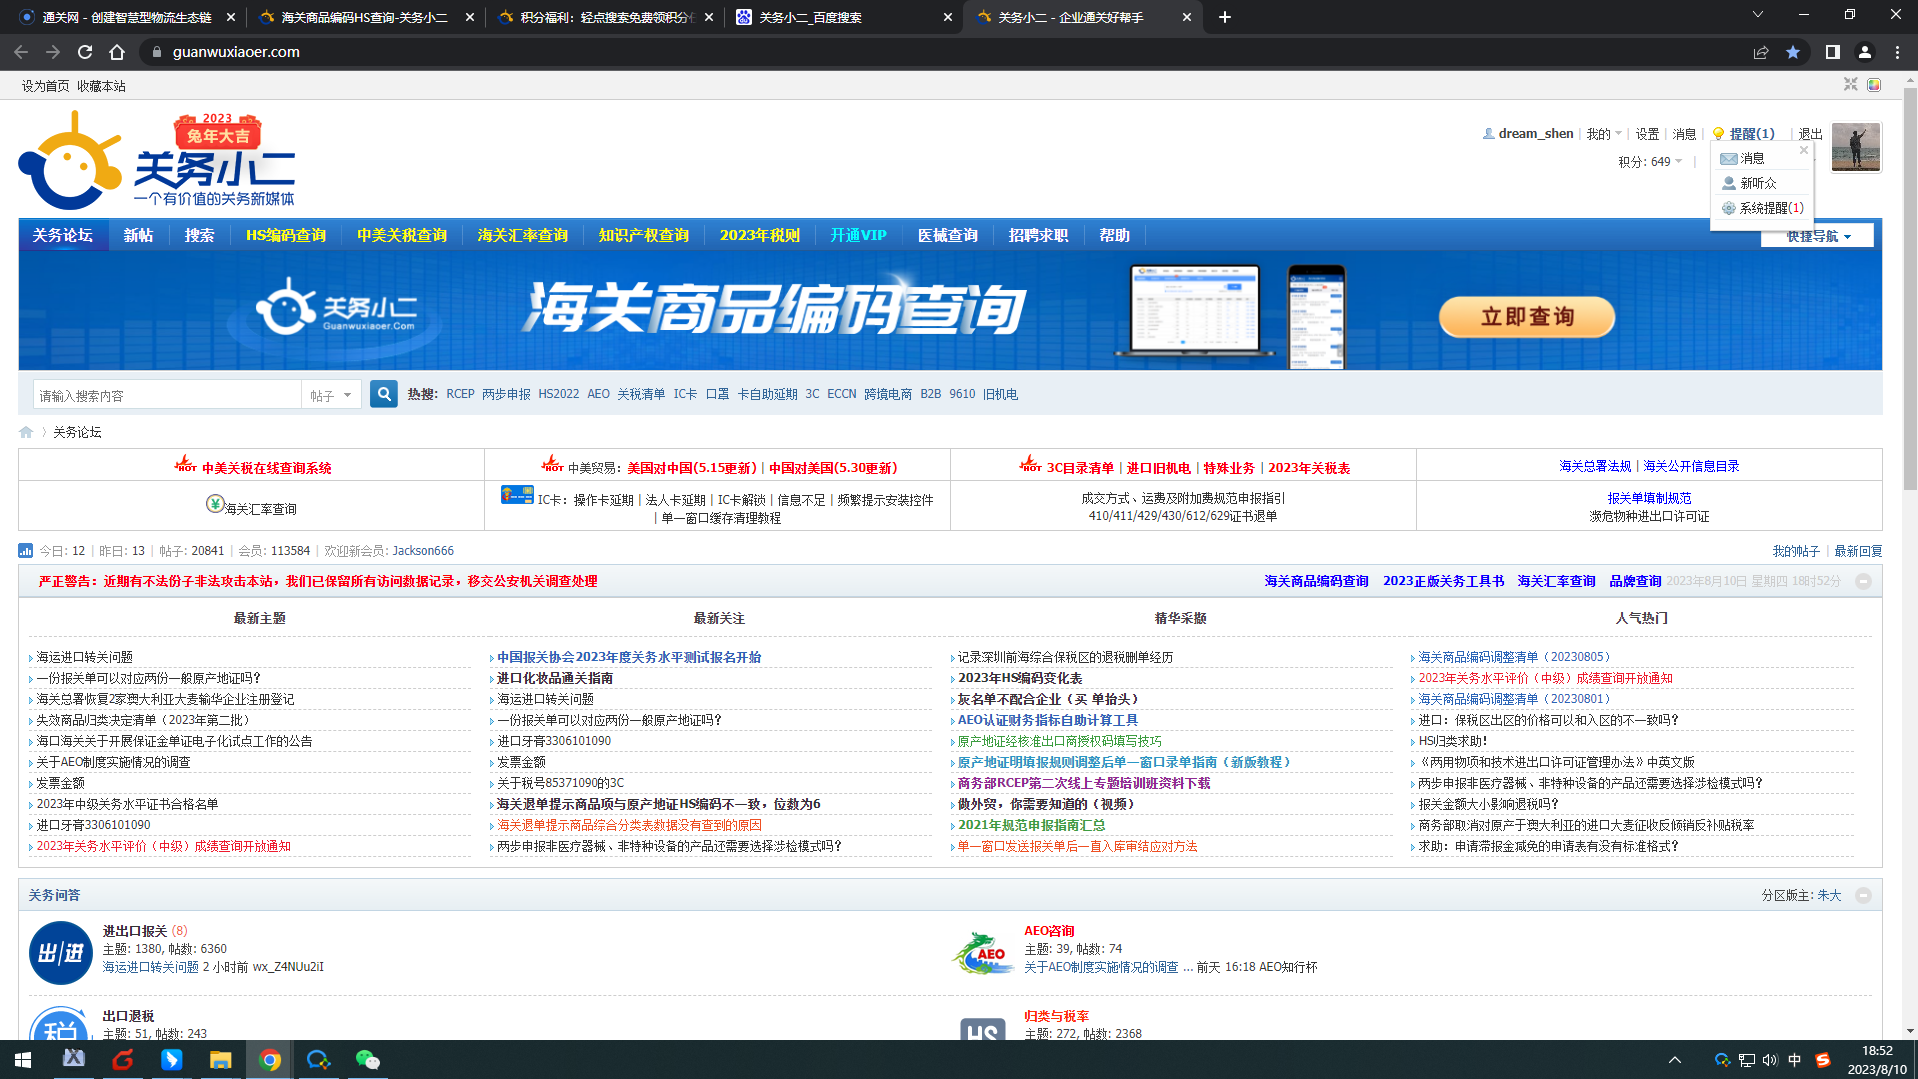Open WeChat from the taskbar
Screen dimensions: 1918x1079
pos(368,1060)
